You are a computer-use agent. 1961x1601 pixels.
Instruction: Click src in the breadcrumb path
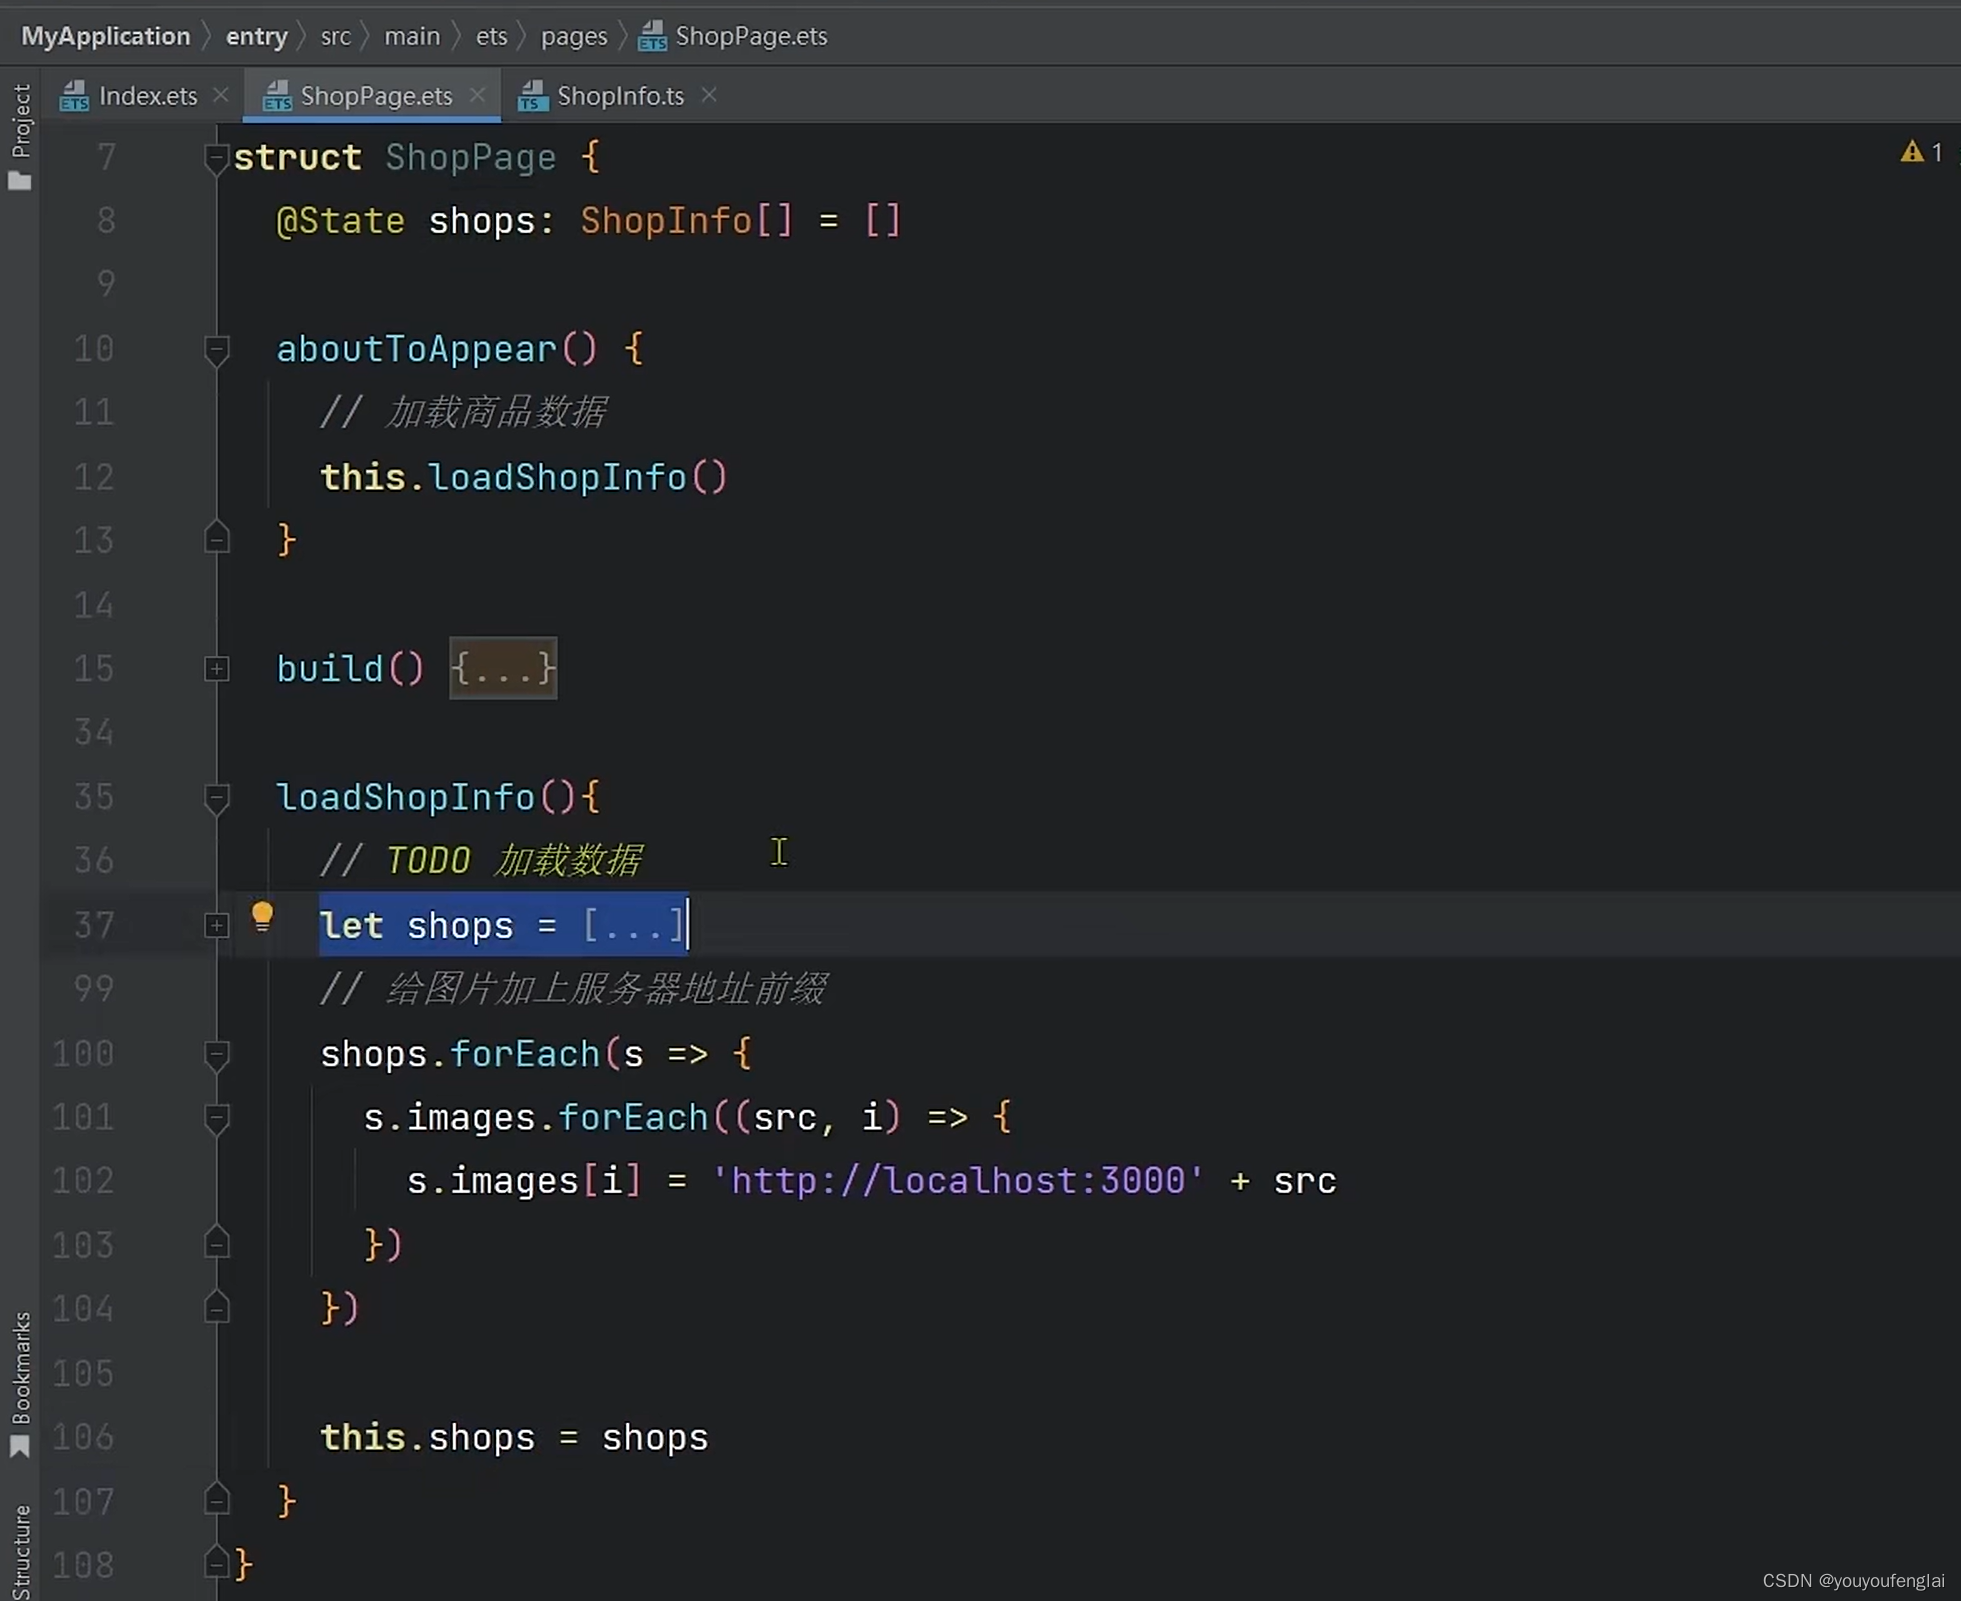(x=335, y=36)
